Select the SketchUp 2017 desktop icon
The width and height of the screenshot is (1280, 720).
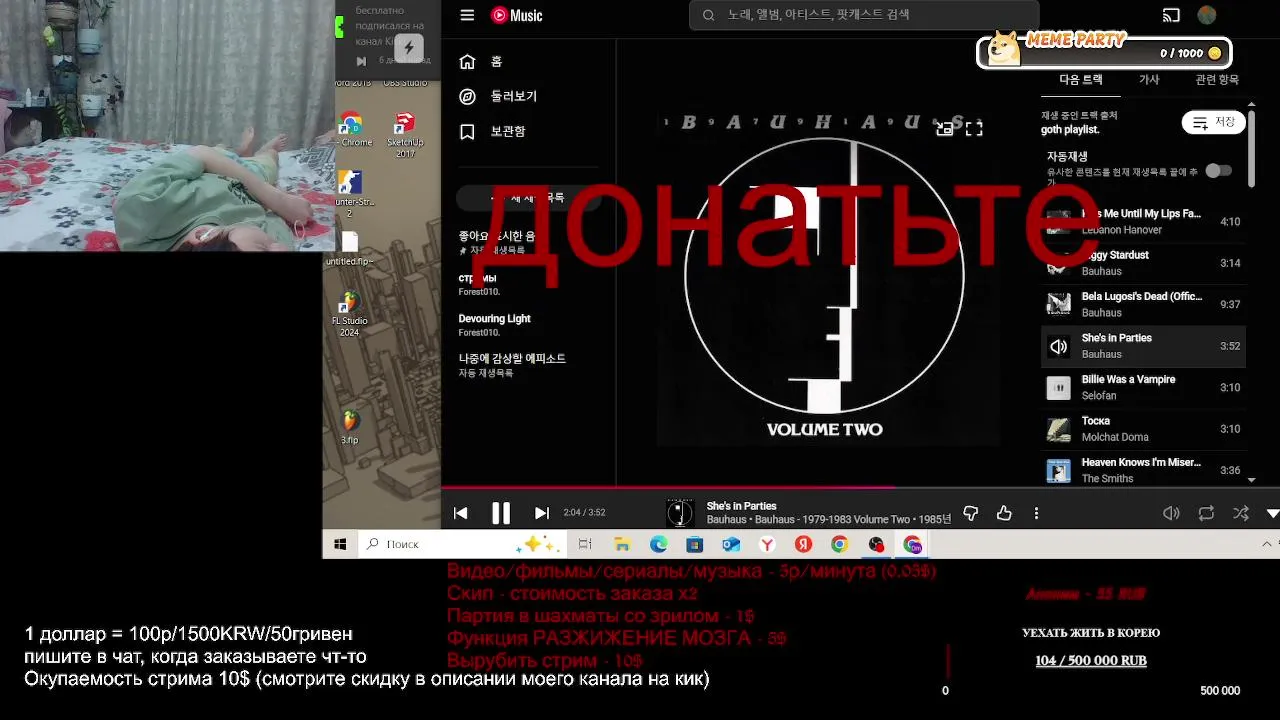coord(405,135)
